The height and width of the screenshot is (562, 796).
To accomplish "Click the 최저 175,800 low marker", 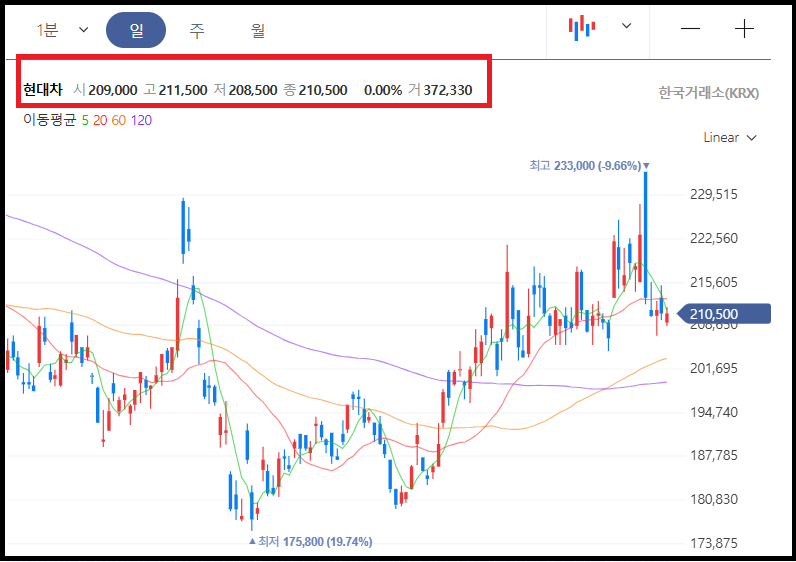I will [x=310, y=542].
